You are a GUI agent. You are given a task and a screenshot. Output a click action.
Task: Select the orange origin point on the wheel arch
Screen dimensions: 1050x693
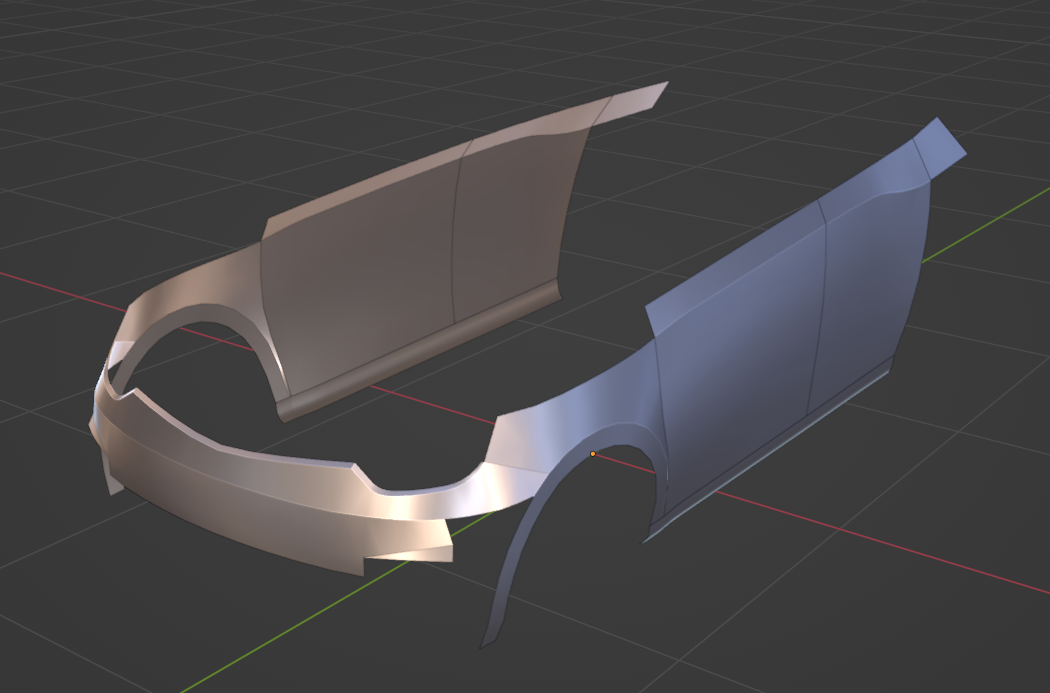pos(593,454)
